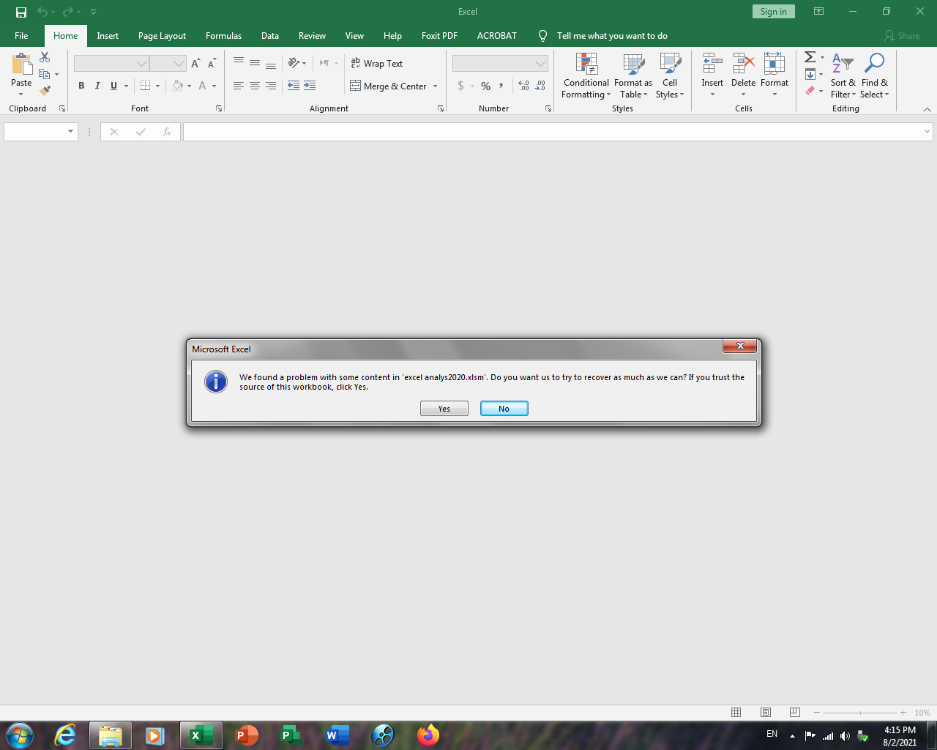Click Format cells icon in Cells group
The image size is (937, 750).
tap(774, 64)
